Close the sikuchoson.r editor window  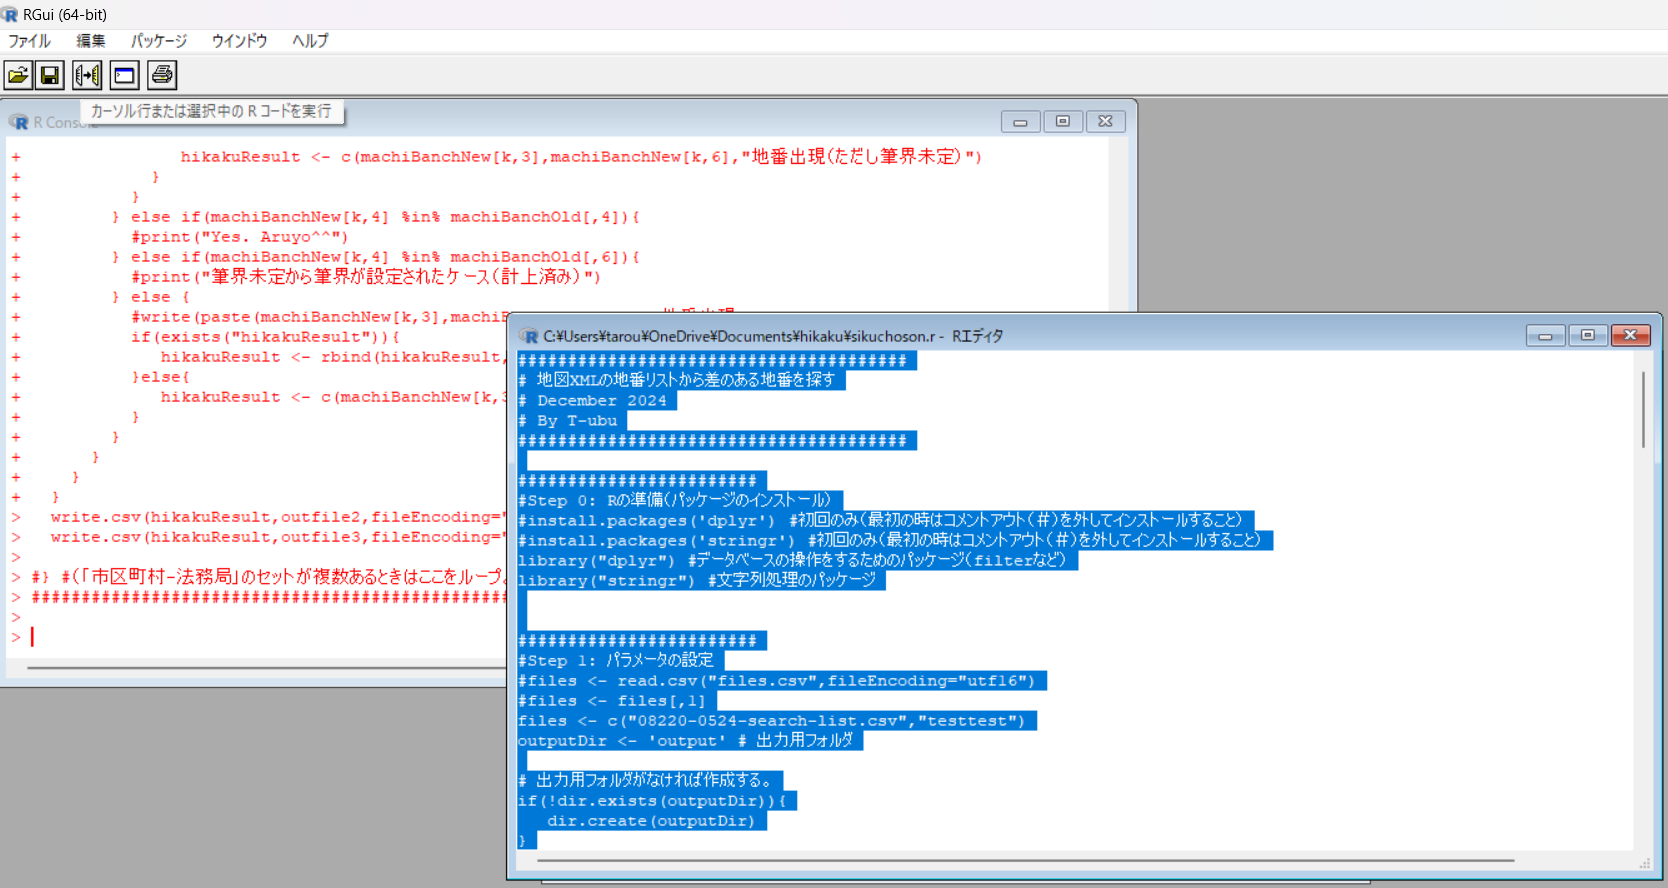1630,335
